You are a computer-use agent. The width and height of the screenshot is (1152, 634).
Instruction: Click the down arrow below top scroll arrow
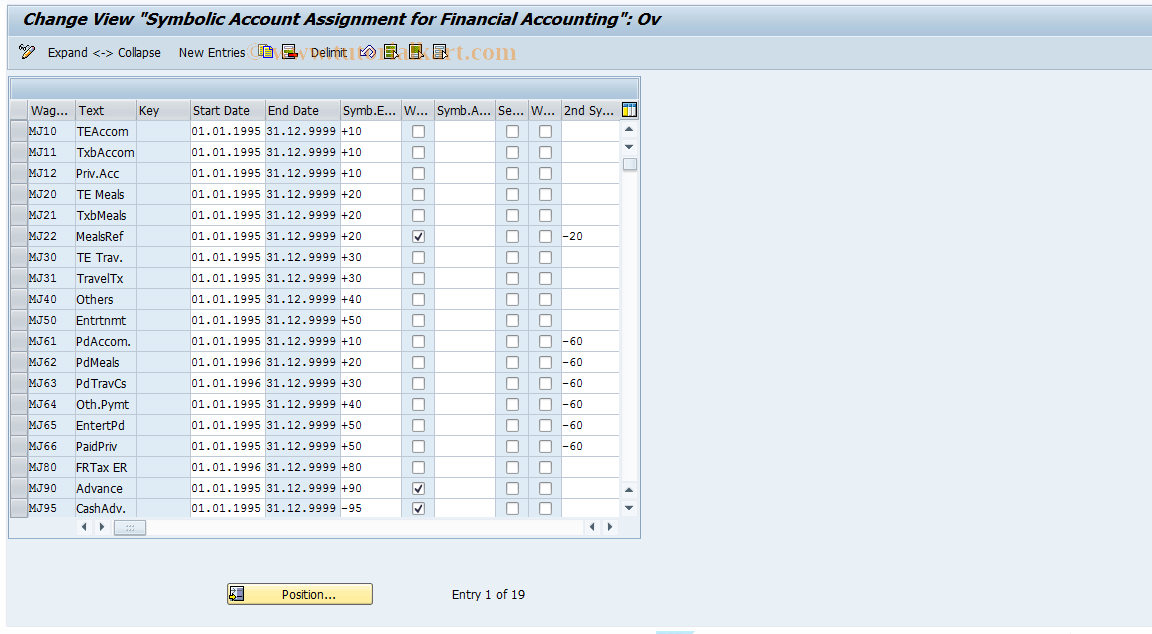point(629,147)
